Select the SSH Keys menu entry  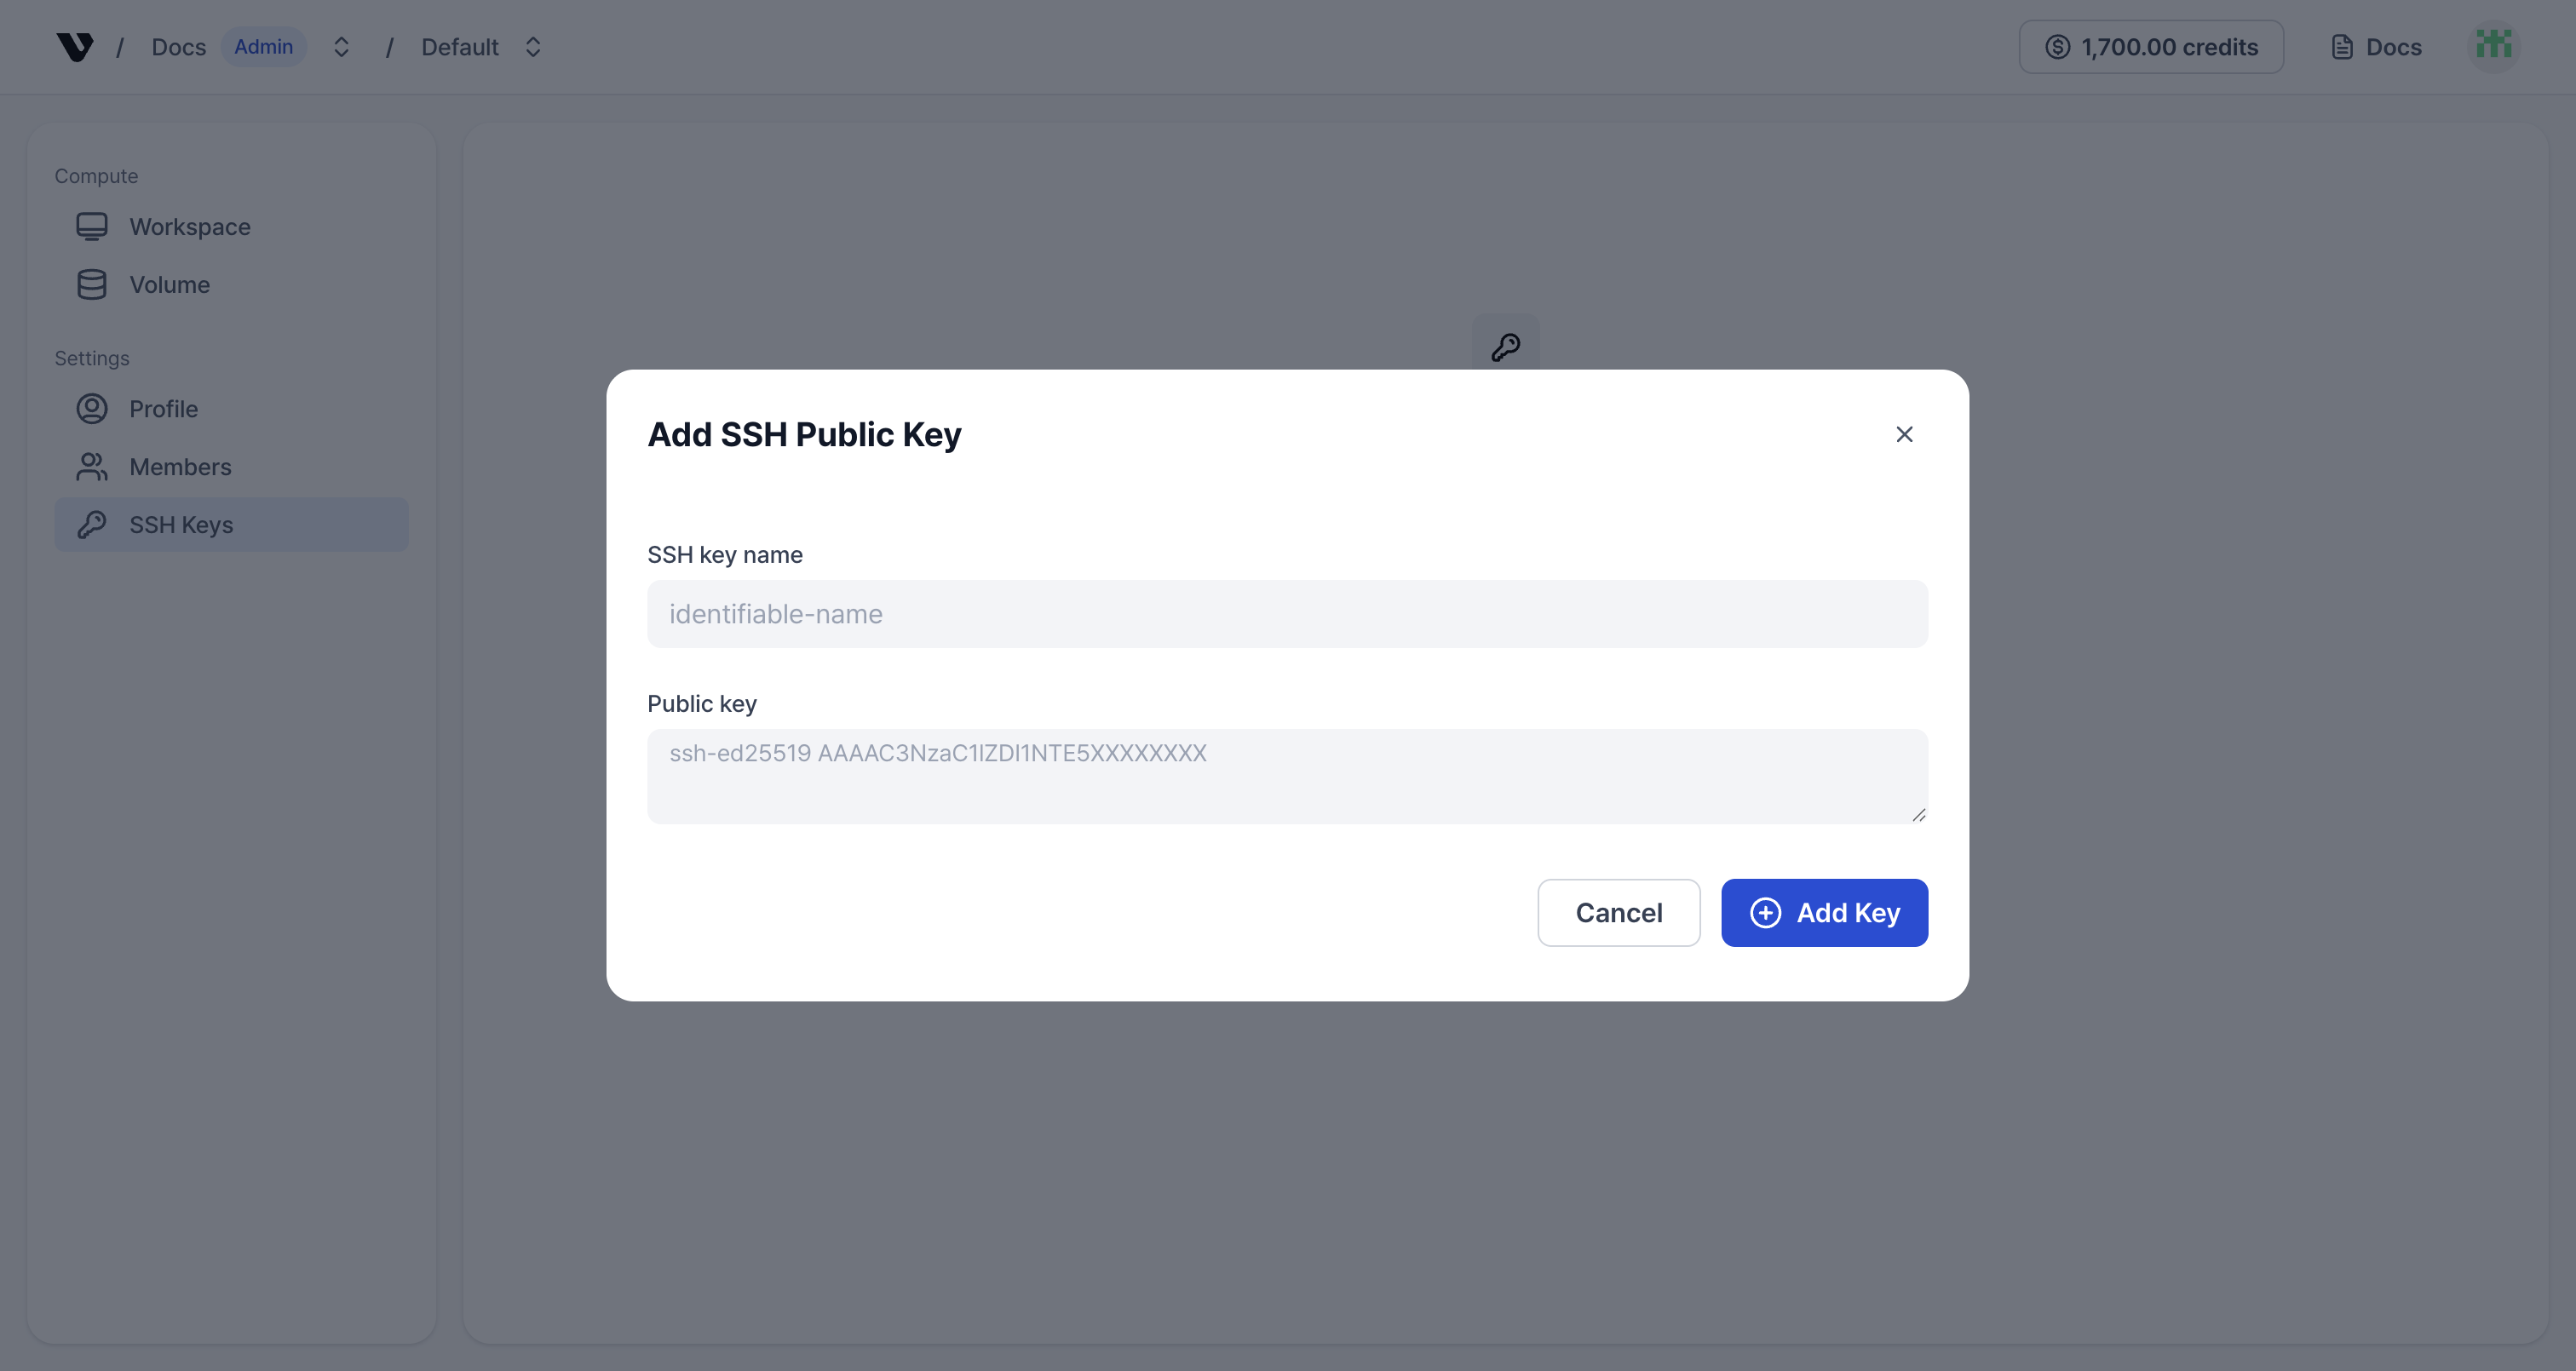[x=181, y=524]
